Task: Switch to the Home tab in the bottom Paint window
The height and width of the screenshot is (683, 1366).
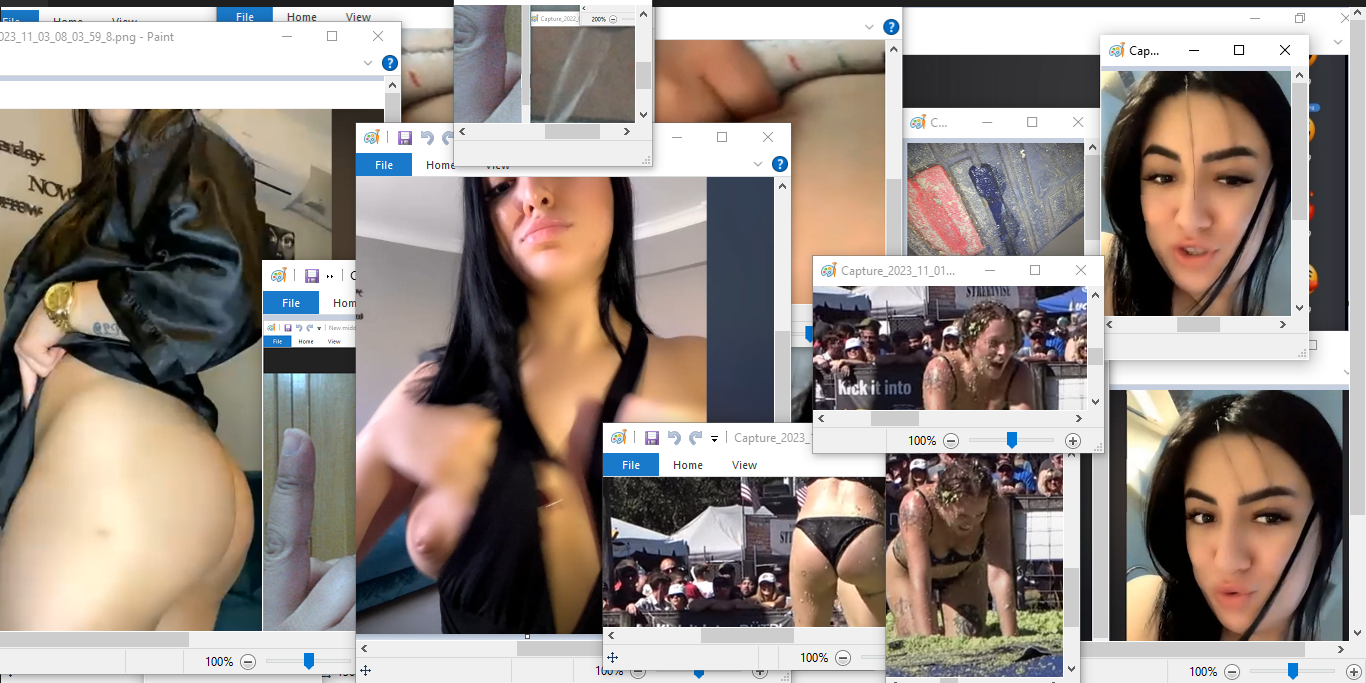Action: tap(687, 465)
